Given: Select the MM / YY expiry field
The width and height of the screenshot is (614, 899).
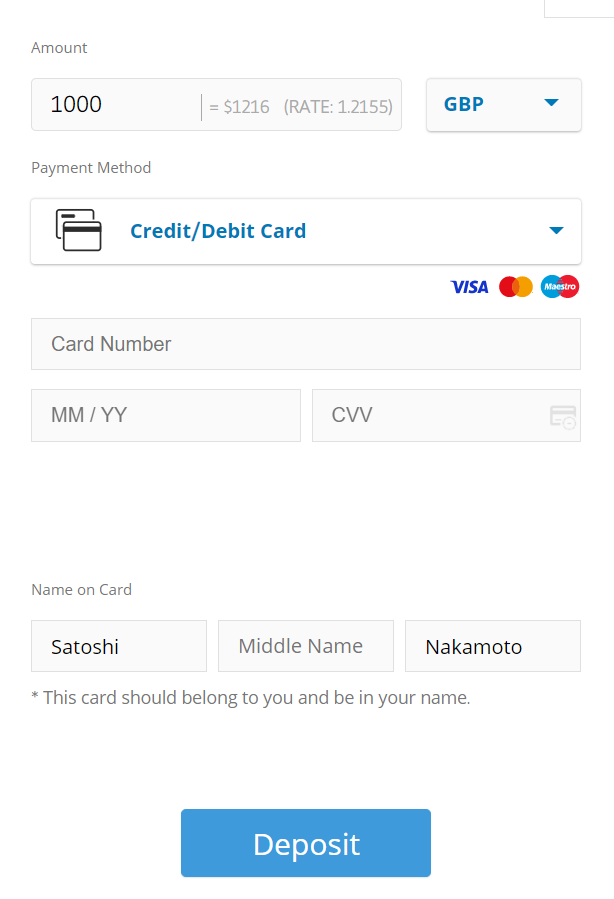Looking at the screenshot, I should [x=166, y=416].
